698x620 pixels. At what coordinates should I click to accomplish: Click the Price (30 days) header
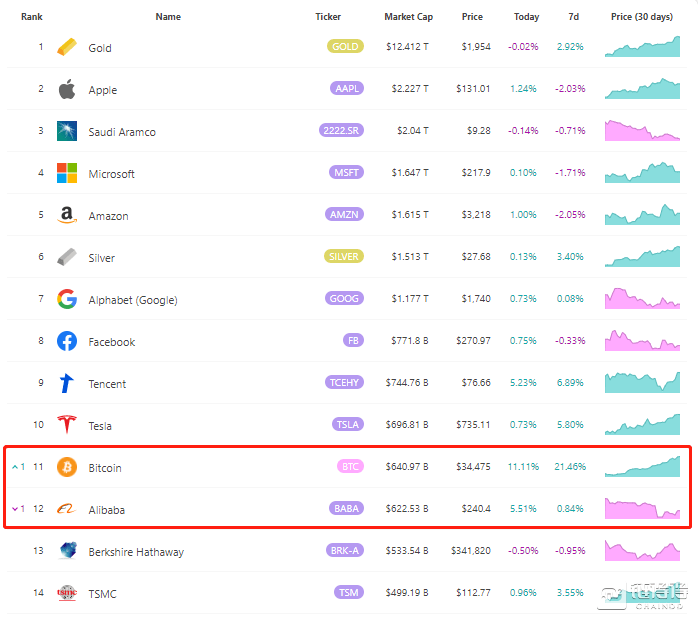[642, 17]
